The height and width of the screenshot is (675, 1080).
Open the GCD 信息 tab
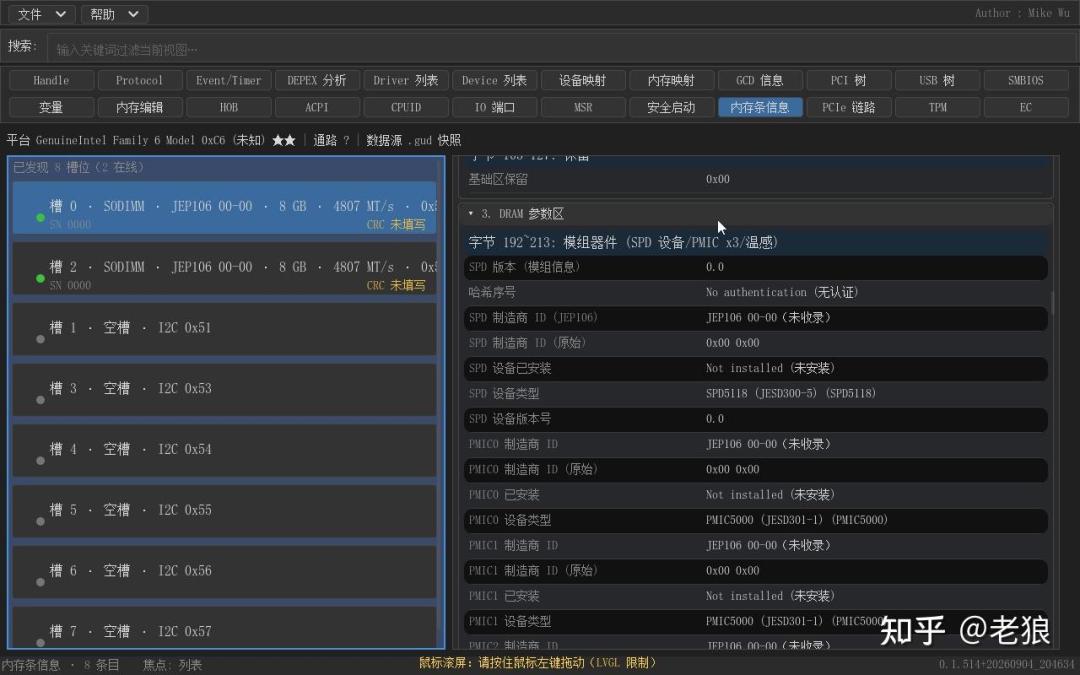(760, 81)
